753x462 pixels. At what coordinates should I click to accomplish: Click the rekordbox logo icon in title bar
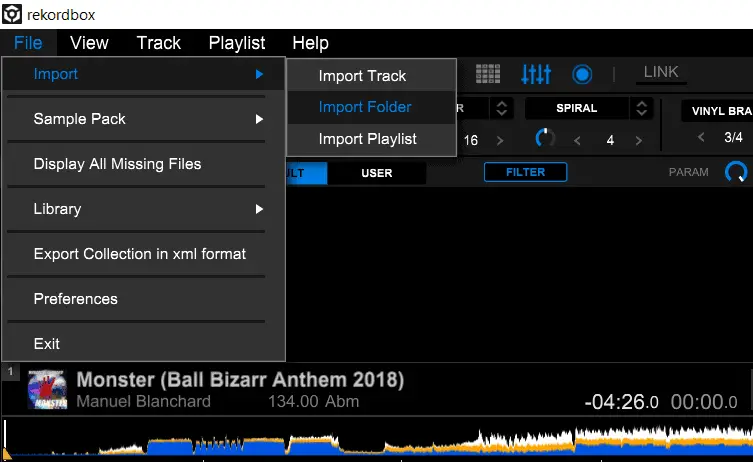(12, 14)
